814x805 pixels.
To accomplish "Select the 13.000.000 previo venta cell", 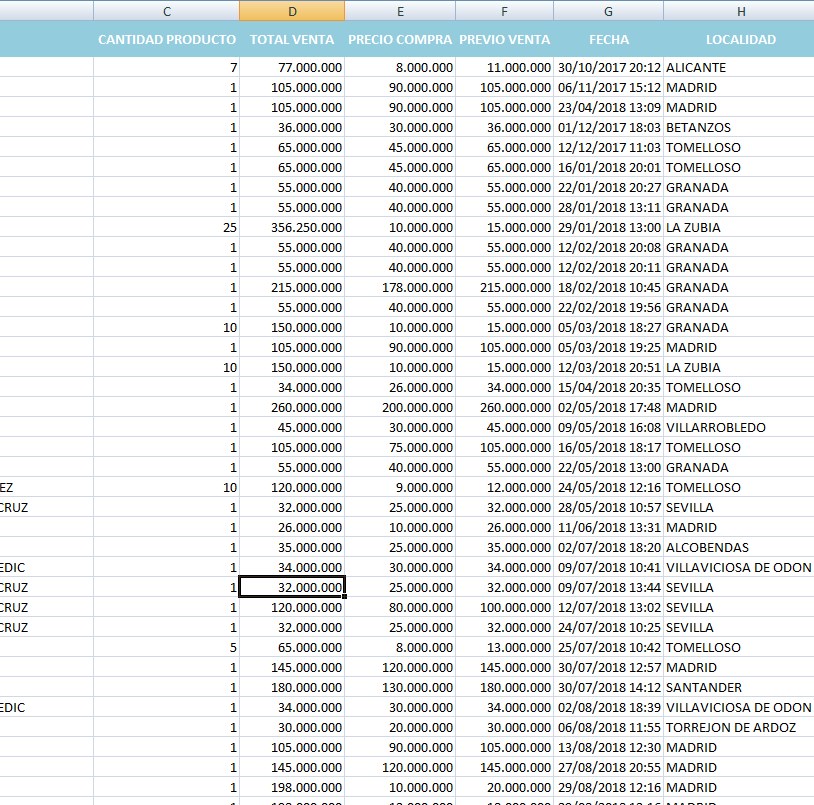I will (505, 648).
